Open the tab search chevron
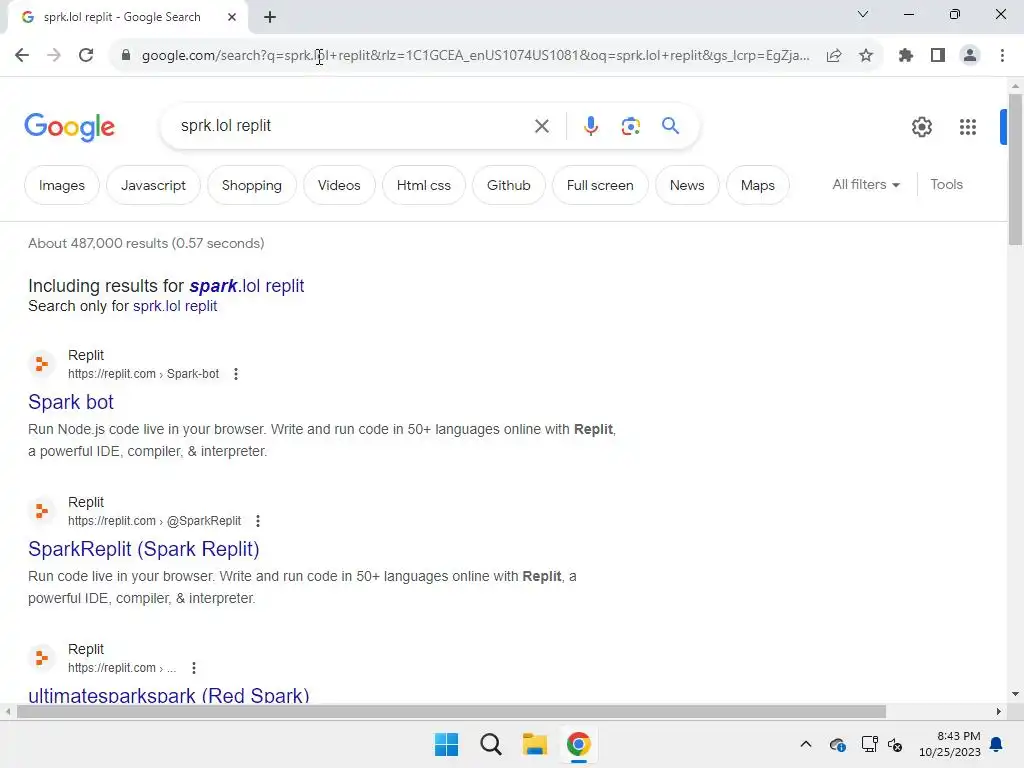The image size is (1024, 768). pyautogui.click(x=863, y=14)
